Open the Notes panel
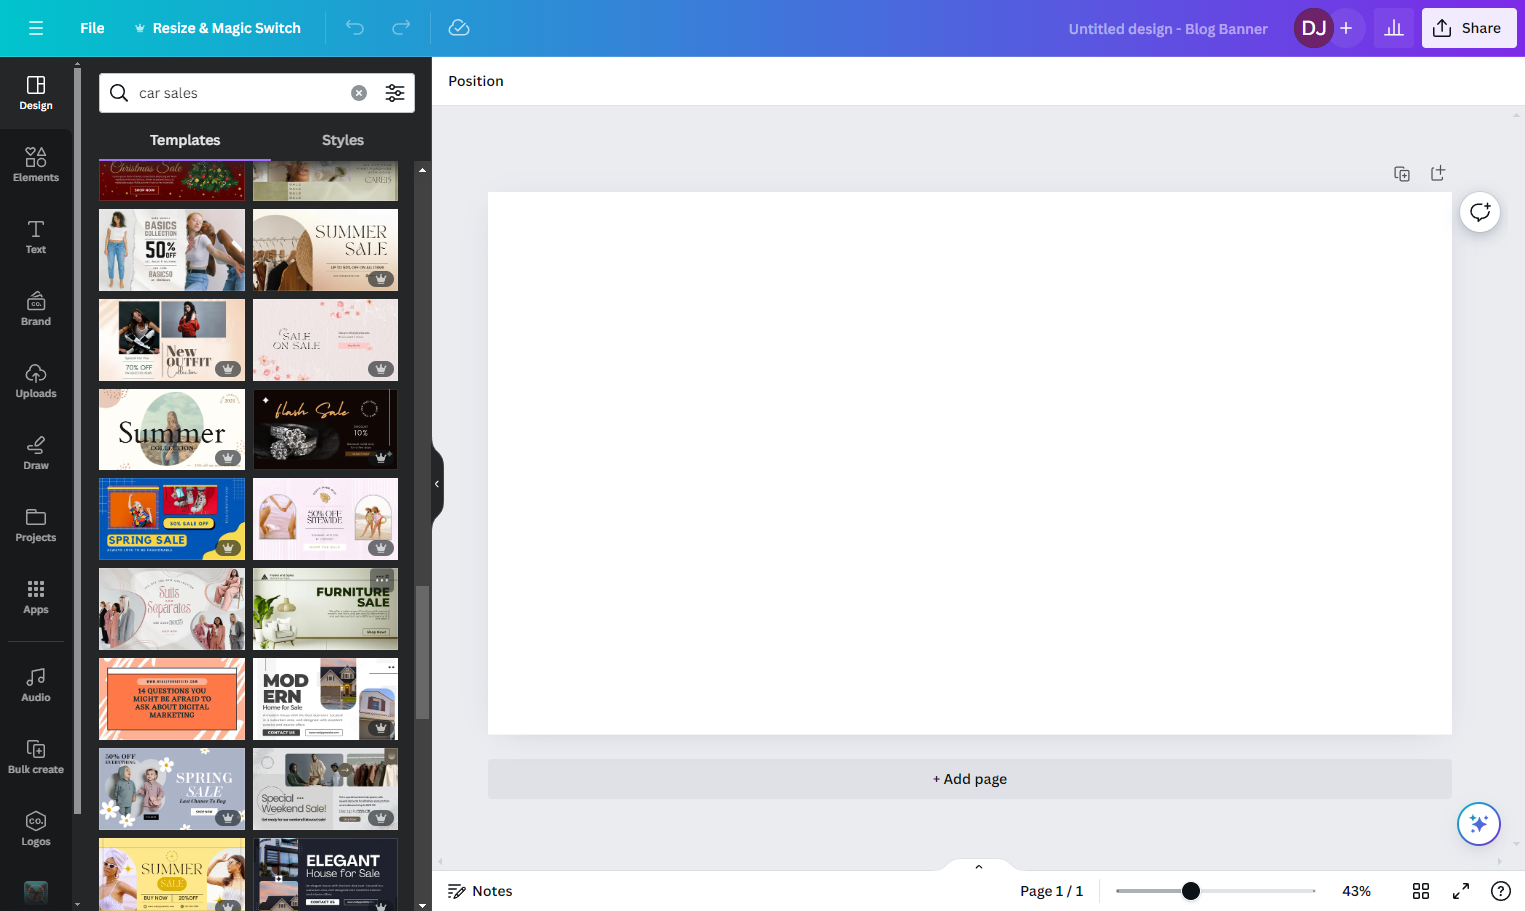1525x911 pixels. [x=480, y=891]
